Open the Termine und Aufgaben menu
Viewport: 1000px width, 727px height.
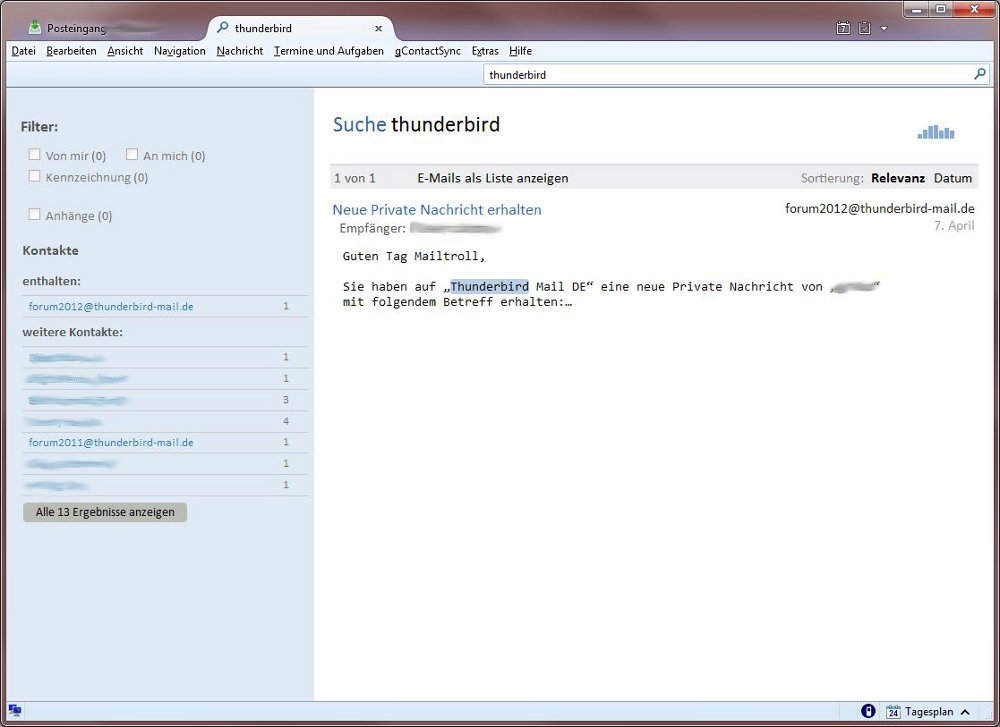pyautogui.click(x=329, y=51)
